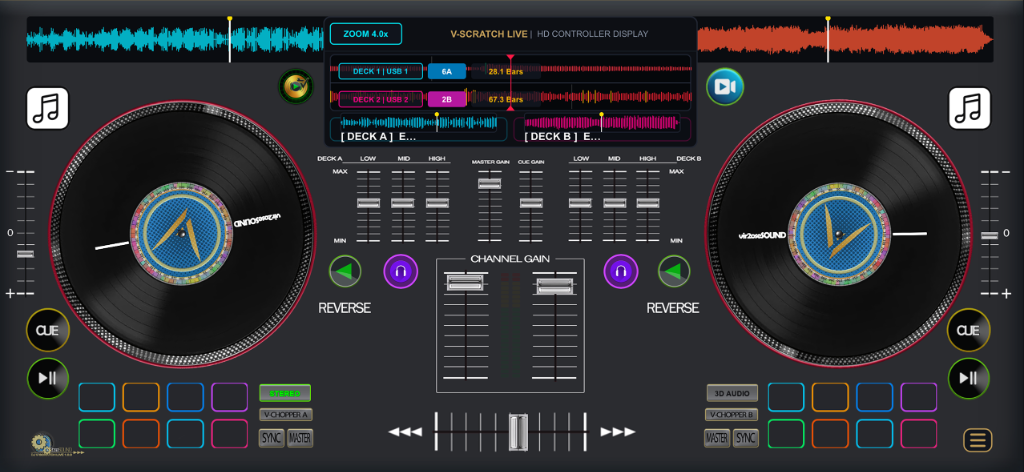Toggle Deck A headphone cue monitor

pos(400,271)
